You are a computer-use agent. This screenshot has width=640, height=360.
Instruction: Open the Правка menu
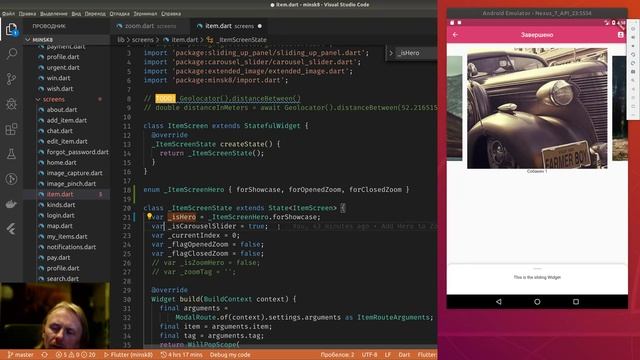click(x=27, y=13)
